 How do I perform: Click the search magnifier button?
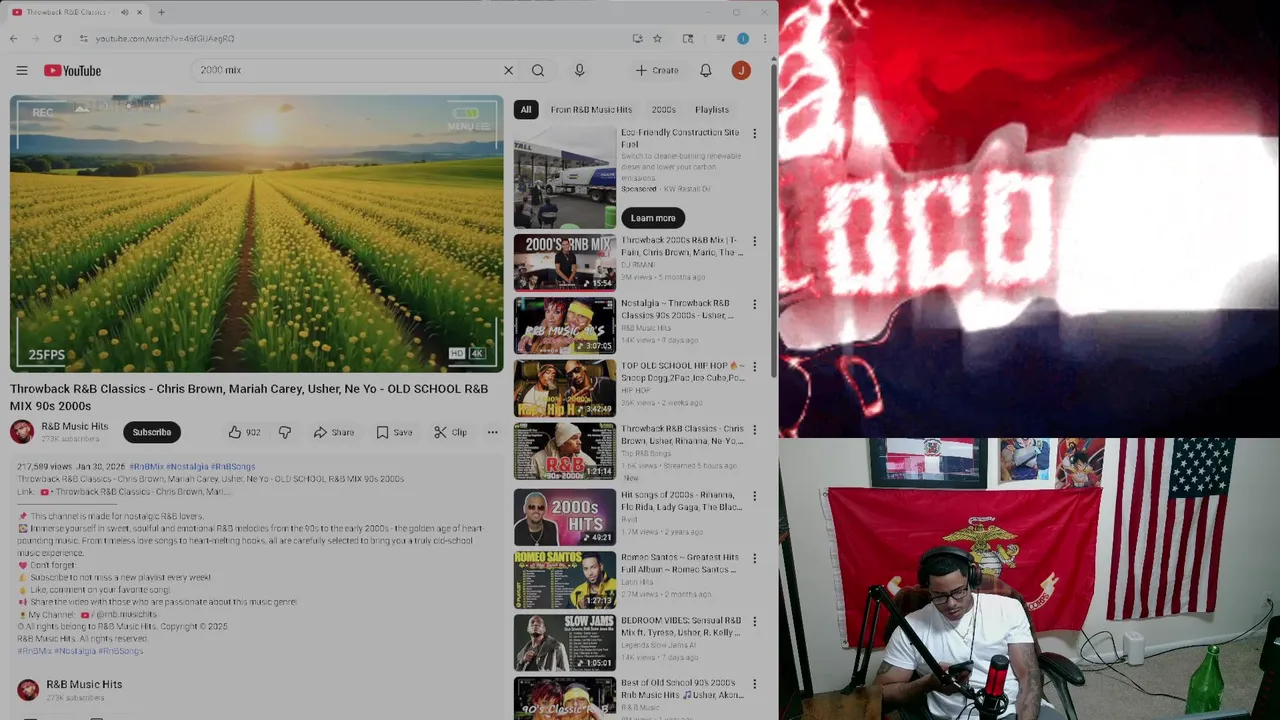click(538, 70)
